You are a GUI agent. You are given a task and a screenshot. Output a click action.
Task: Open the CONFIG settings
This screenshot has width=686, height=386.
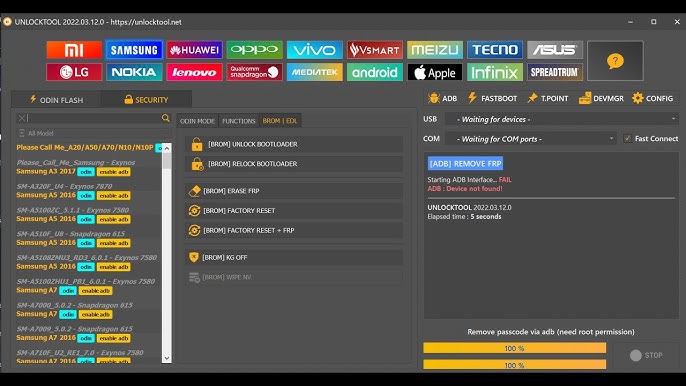[653, 98]
